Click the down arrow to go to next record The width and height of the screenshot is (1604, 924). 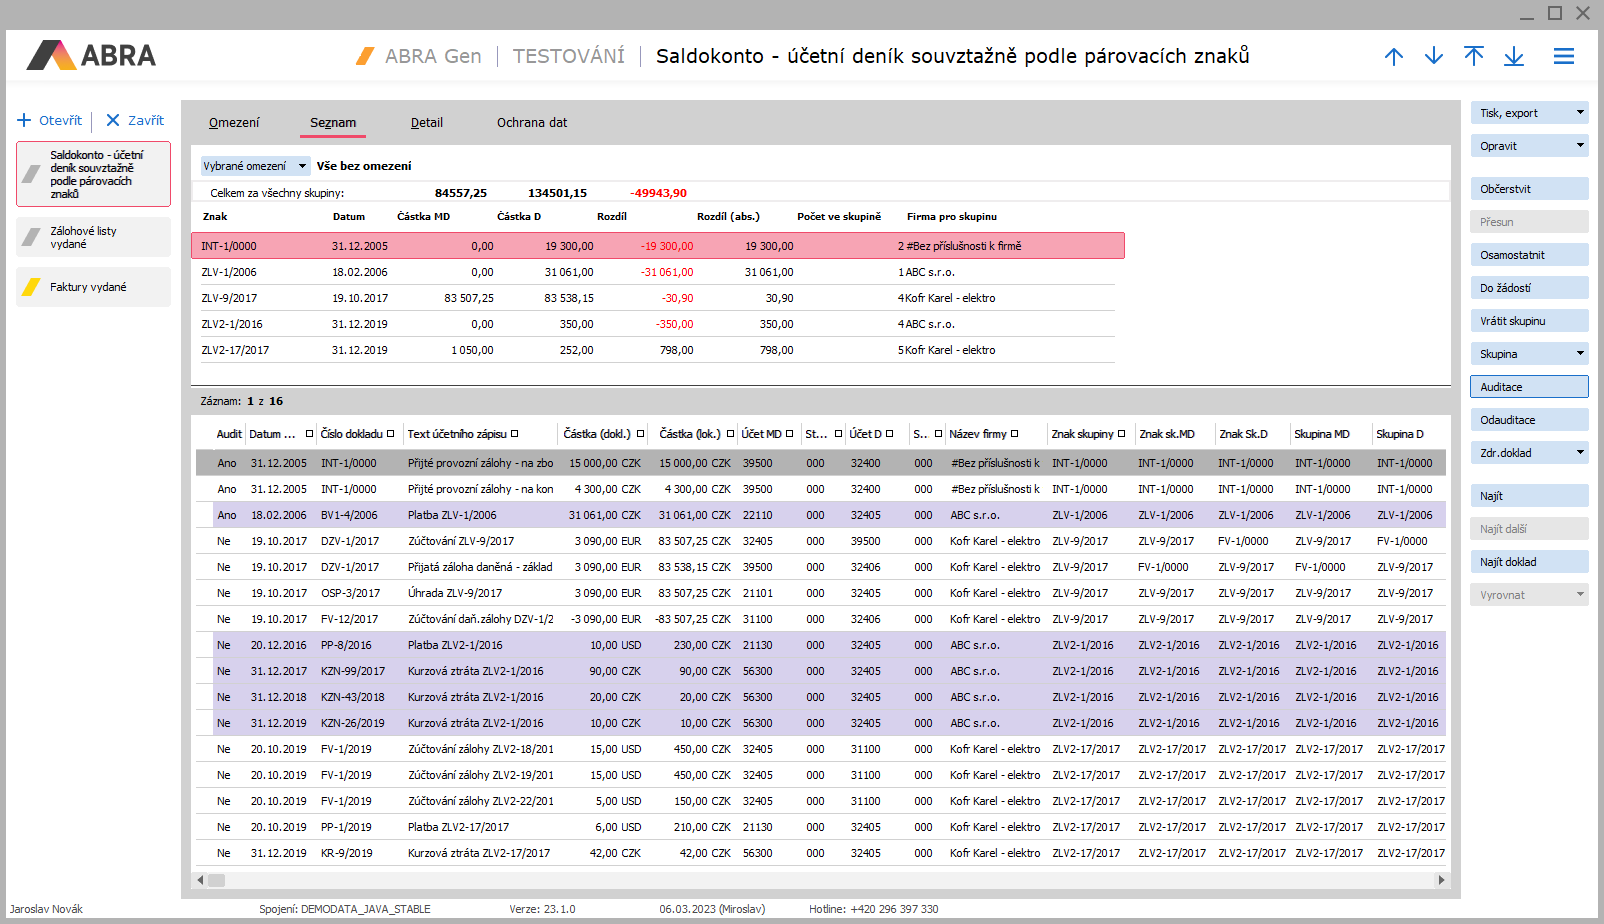(1433, 57)
